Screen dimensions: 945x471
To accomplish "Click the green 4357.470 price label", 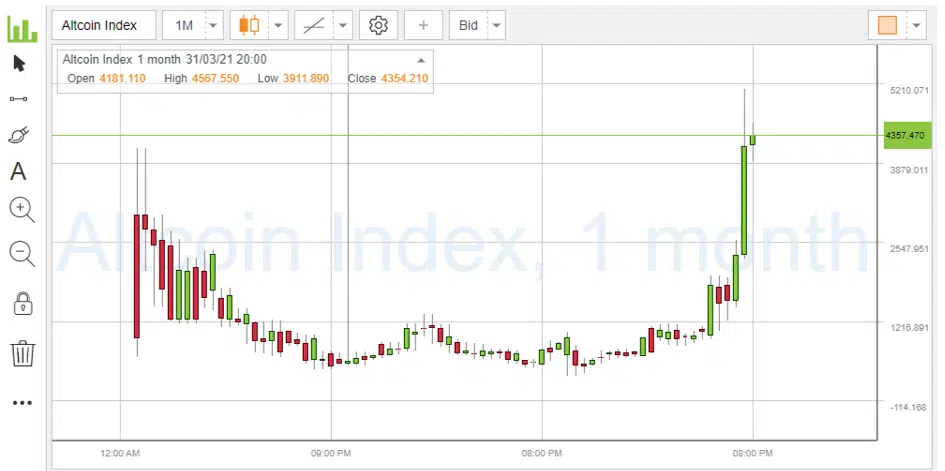I will point(908,136).
